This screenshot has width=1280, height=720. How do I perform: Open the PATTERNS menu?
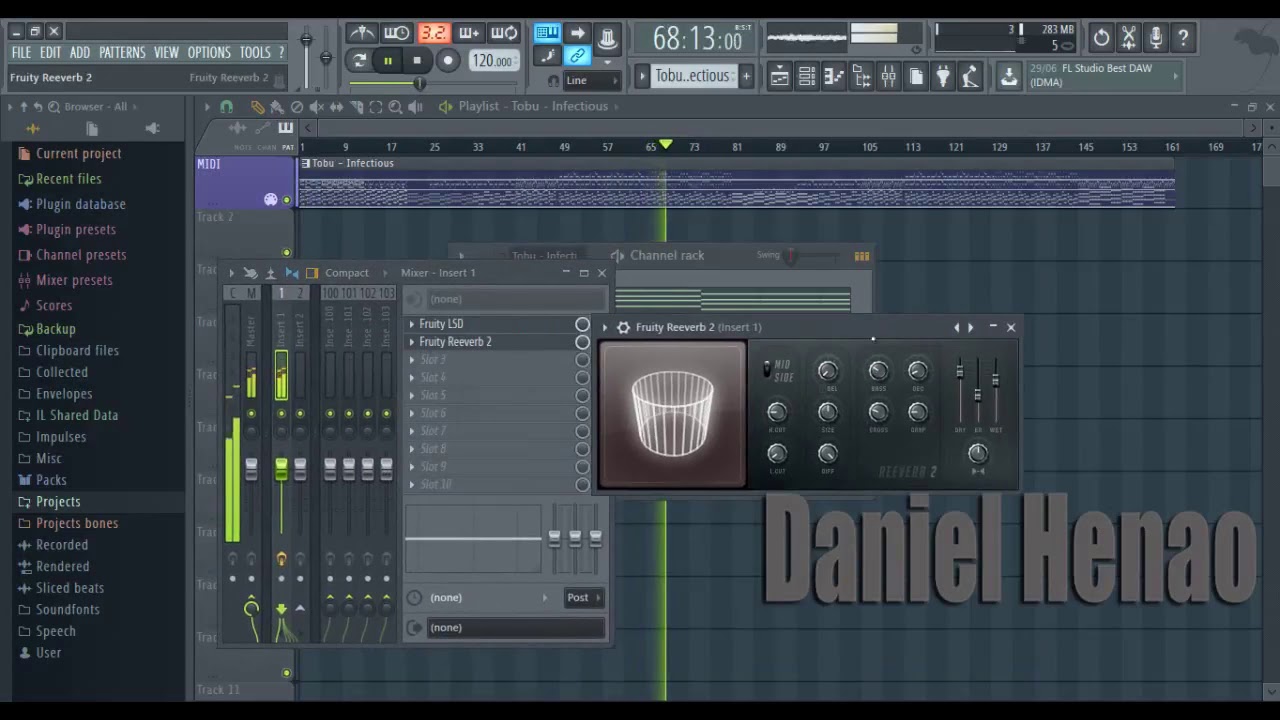coord(122,52)
